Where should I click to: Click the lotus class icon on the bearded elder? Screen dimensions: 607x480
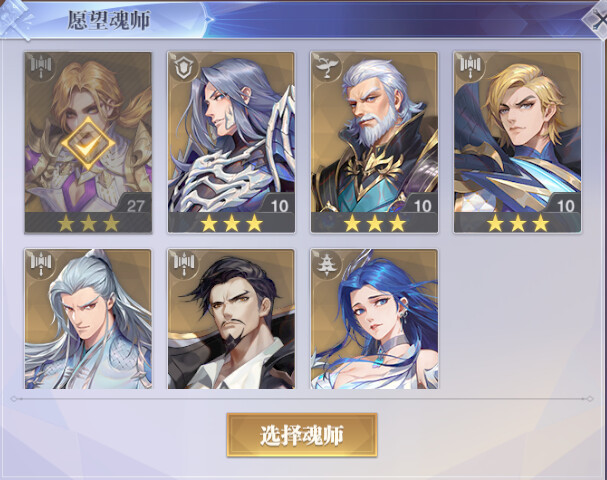tap(327, 67)
